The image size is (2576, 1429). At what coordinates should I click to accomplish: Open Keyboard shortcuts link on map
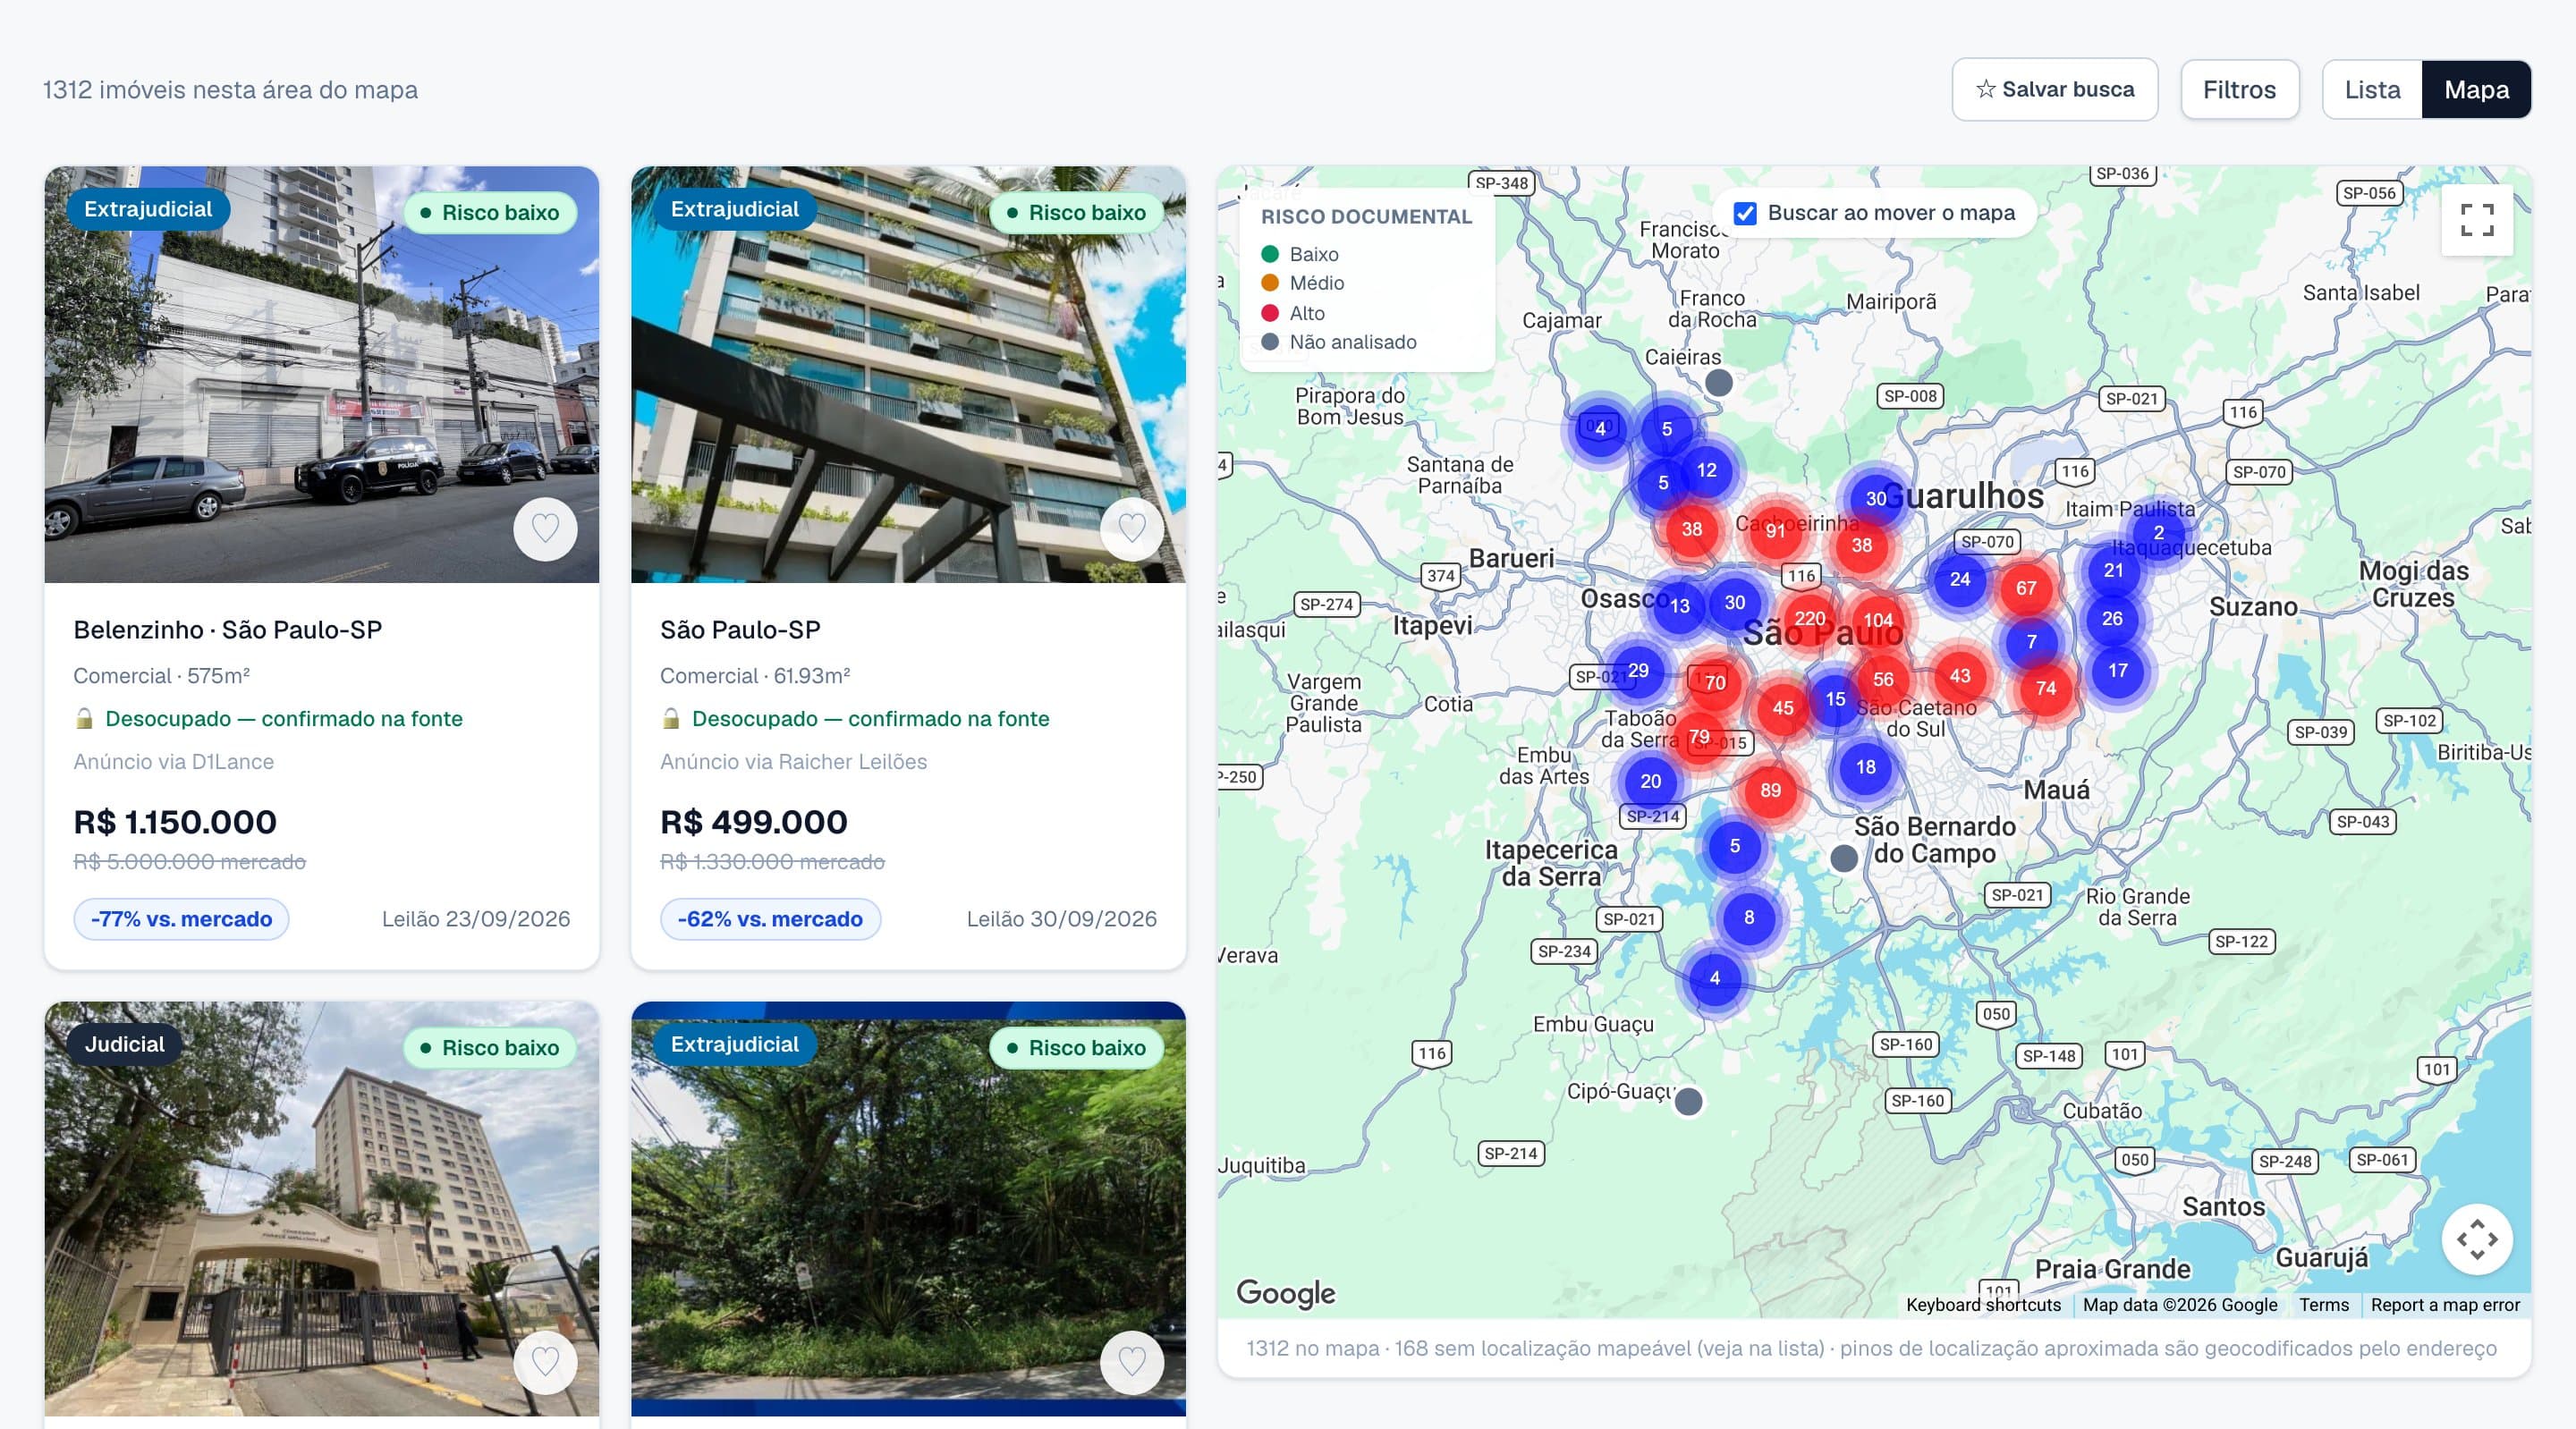pyautogui.click(x=1983, y=1305)
